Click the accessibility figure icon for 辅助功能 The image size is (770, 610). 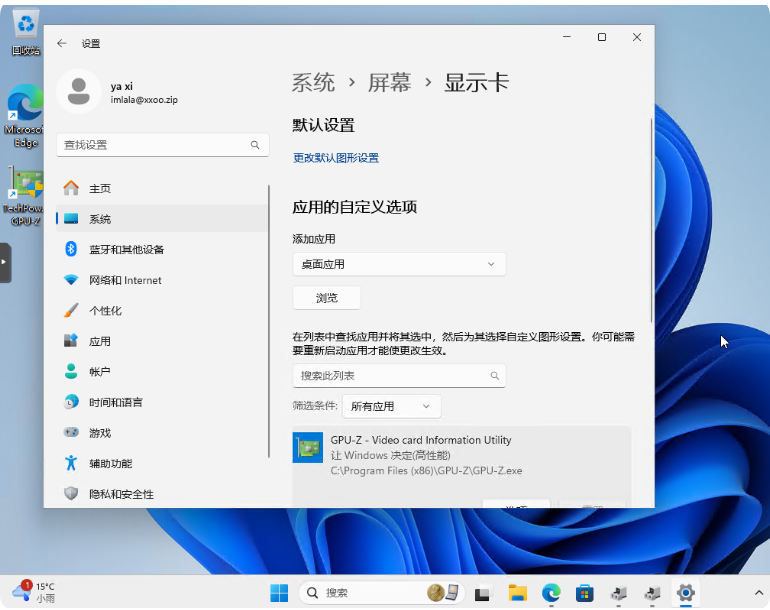(x=71, y=463)
